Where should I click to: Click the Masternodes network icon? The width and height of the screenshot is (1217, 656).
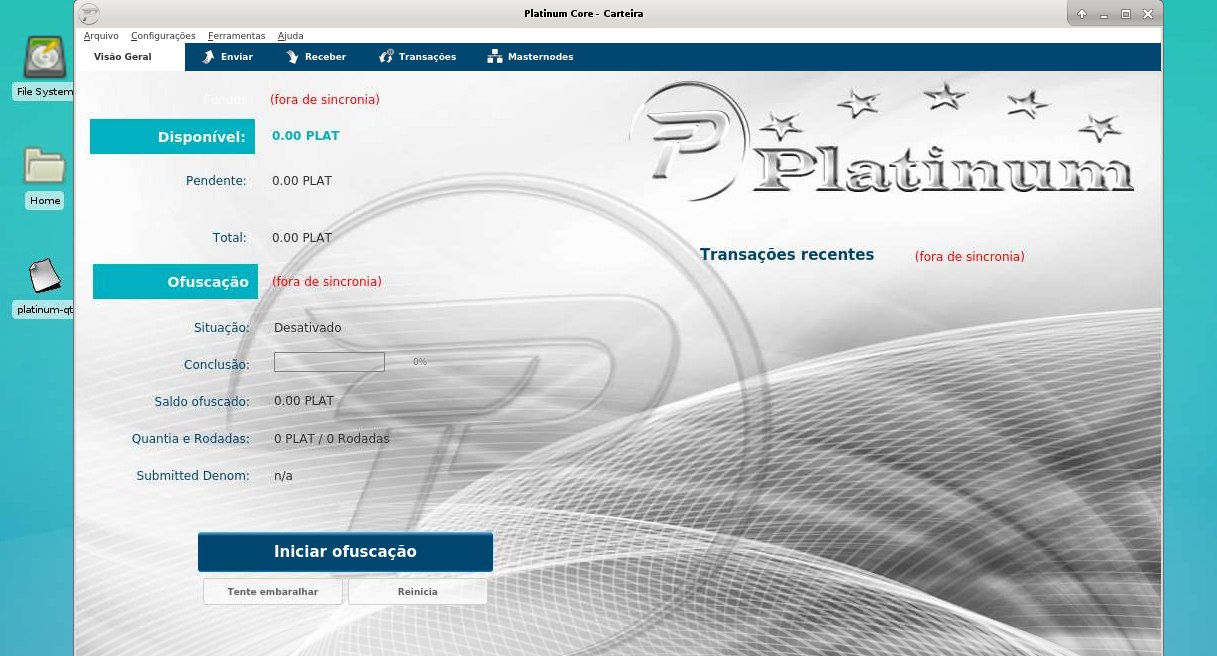coord(494,57)
